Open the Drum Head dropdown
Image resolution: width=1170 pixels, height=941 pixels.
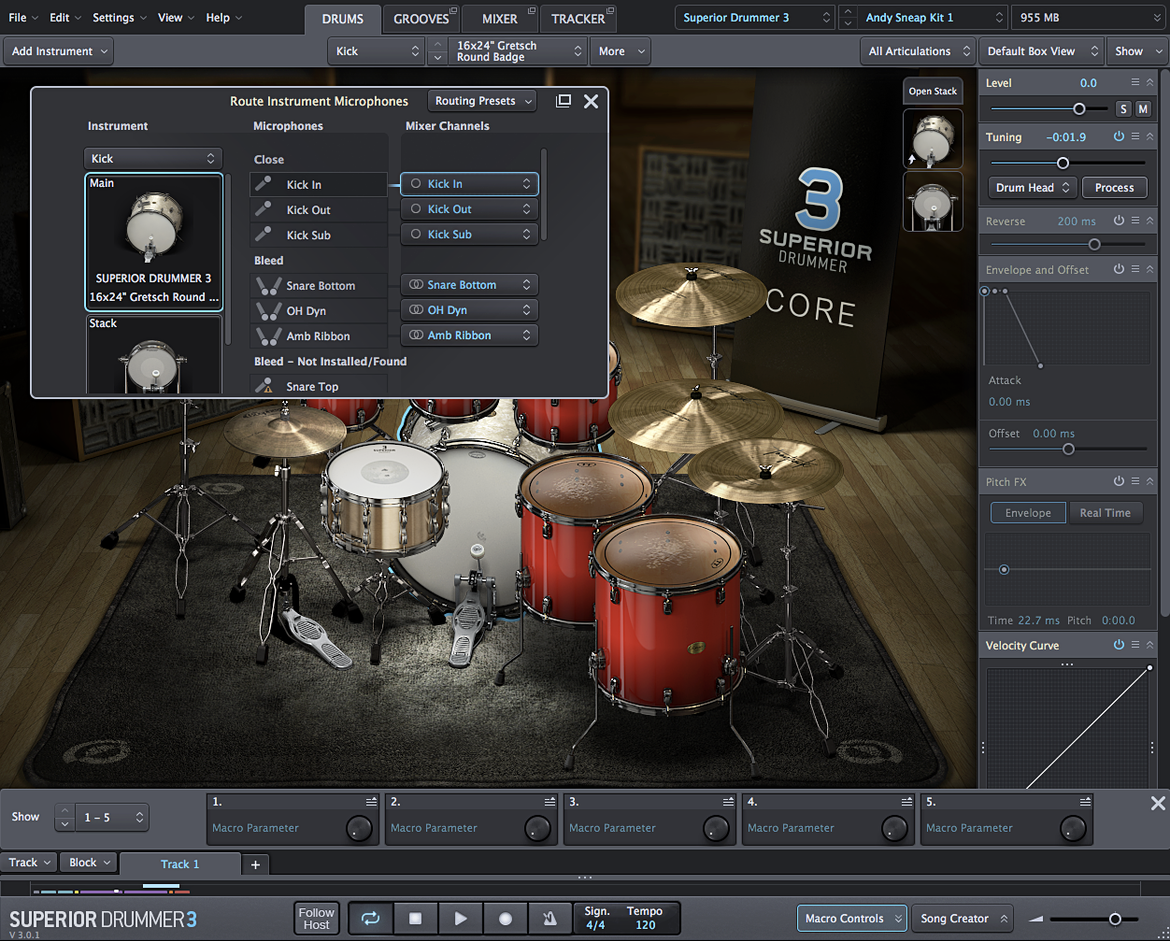point(1033,187)
